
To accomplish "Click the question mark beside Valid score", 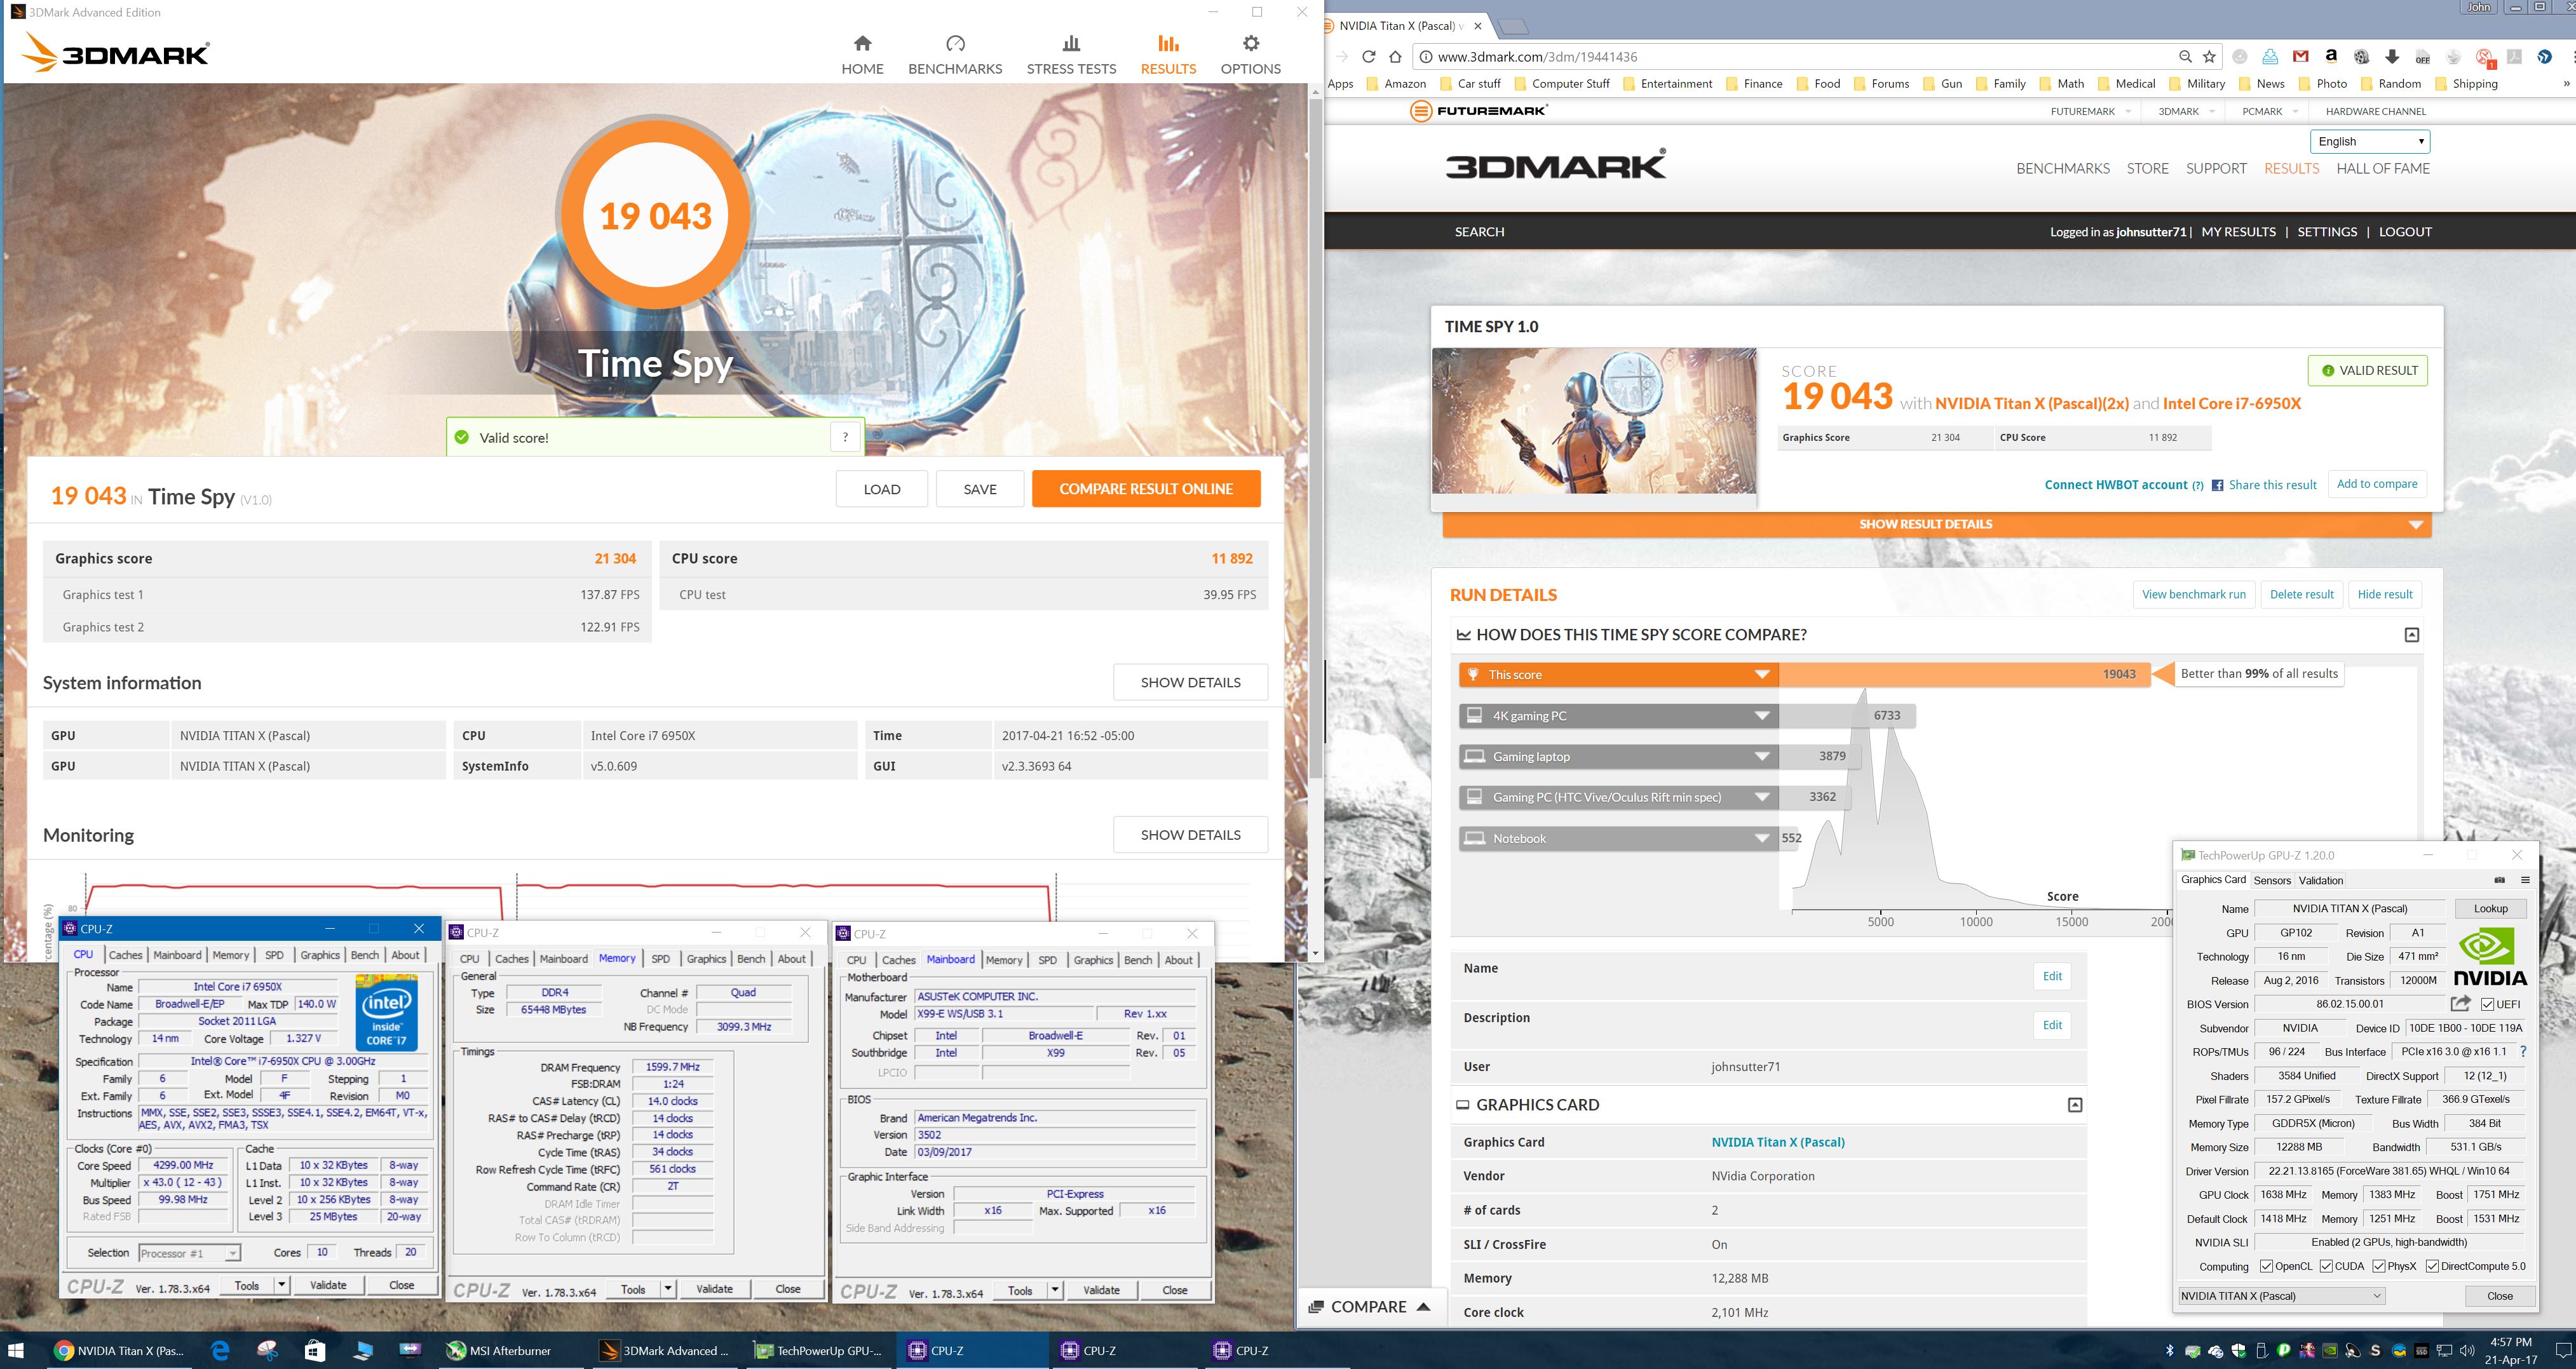I will 846,437.
